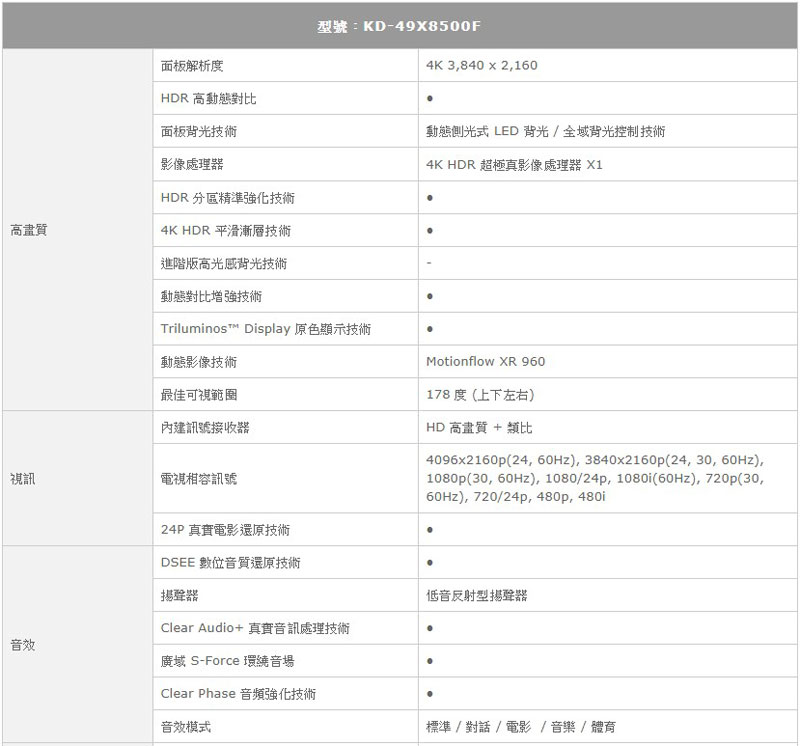Click the 最佳可視範圍 label
The image size is (800, 746).
[x=198, y=394]
